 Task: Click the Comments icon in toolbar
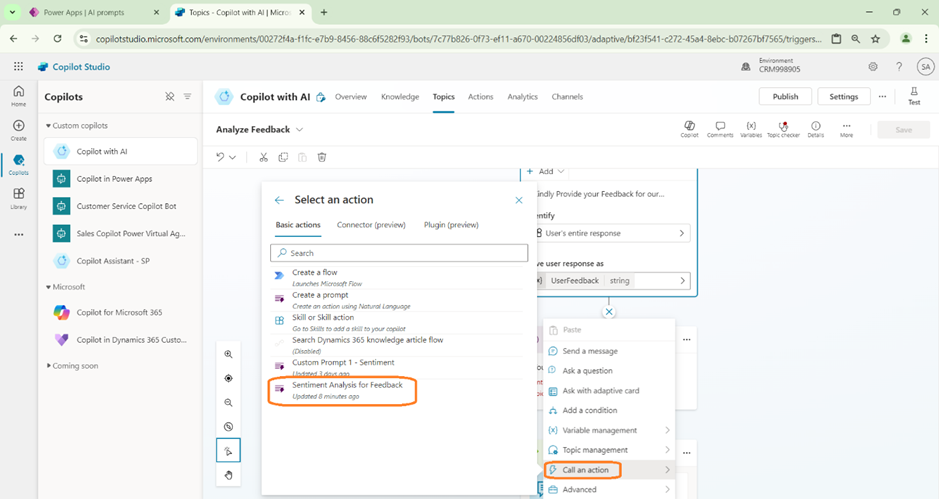point(720,127)
